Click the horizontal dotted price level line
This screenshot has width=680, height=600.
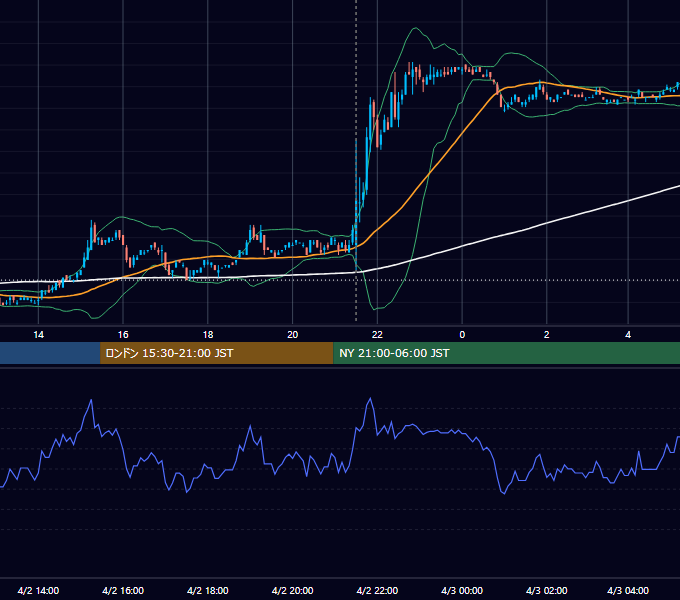click(340, 280)
